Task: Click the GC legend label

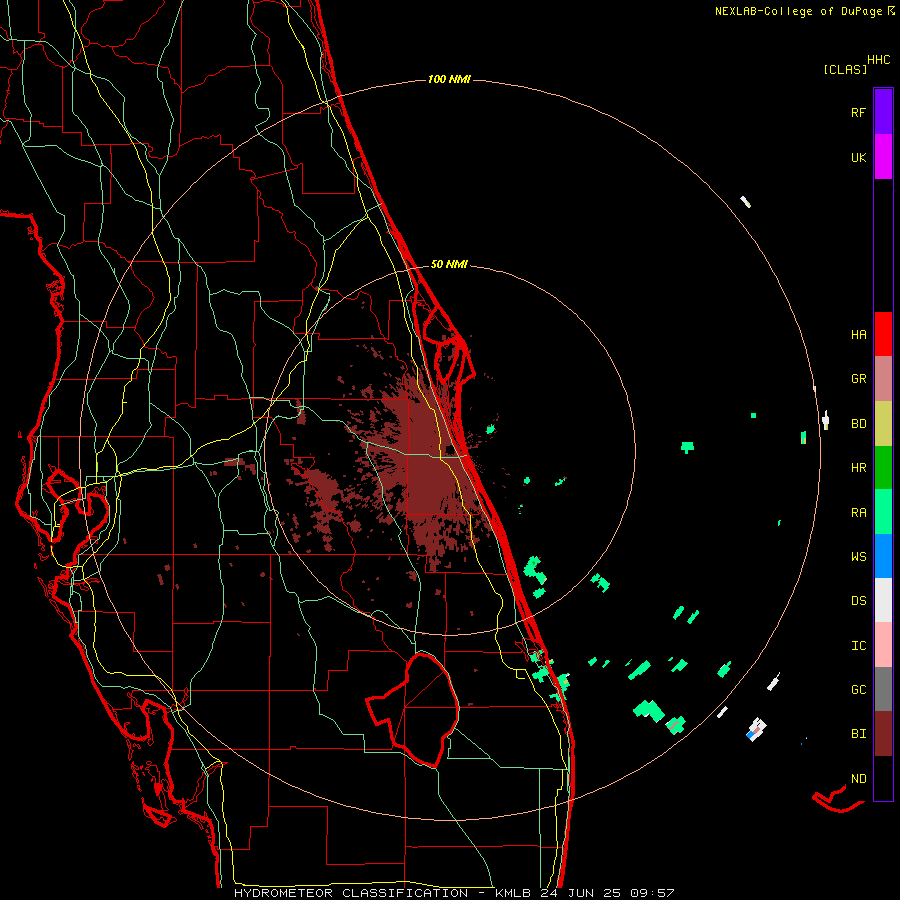Action: point(858,689)
